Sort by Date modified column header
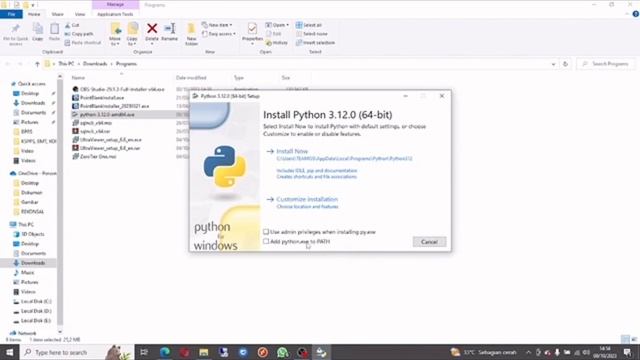The width and height of the screenshot is (640, 360). (191, 78)
